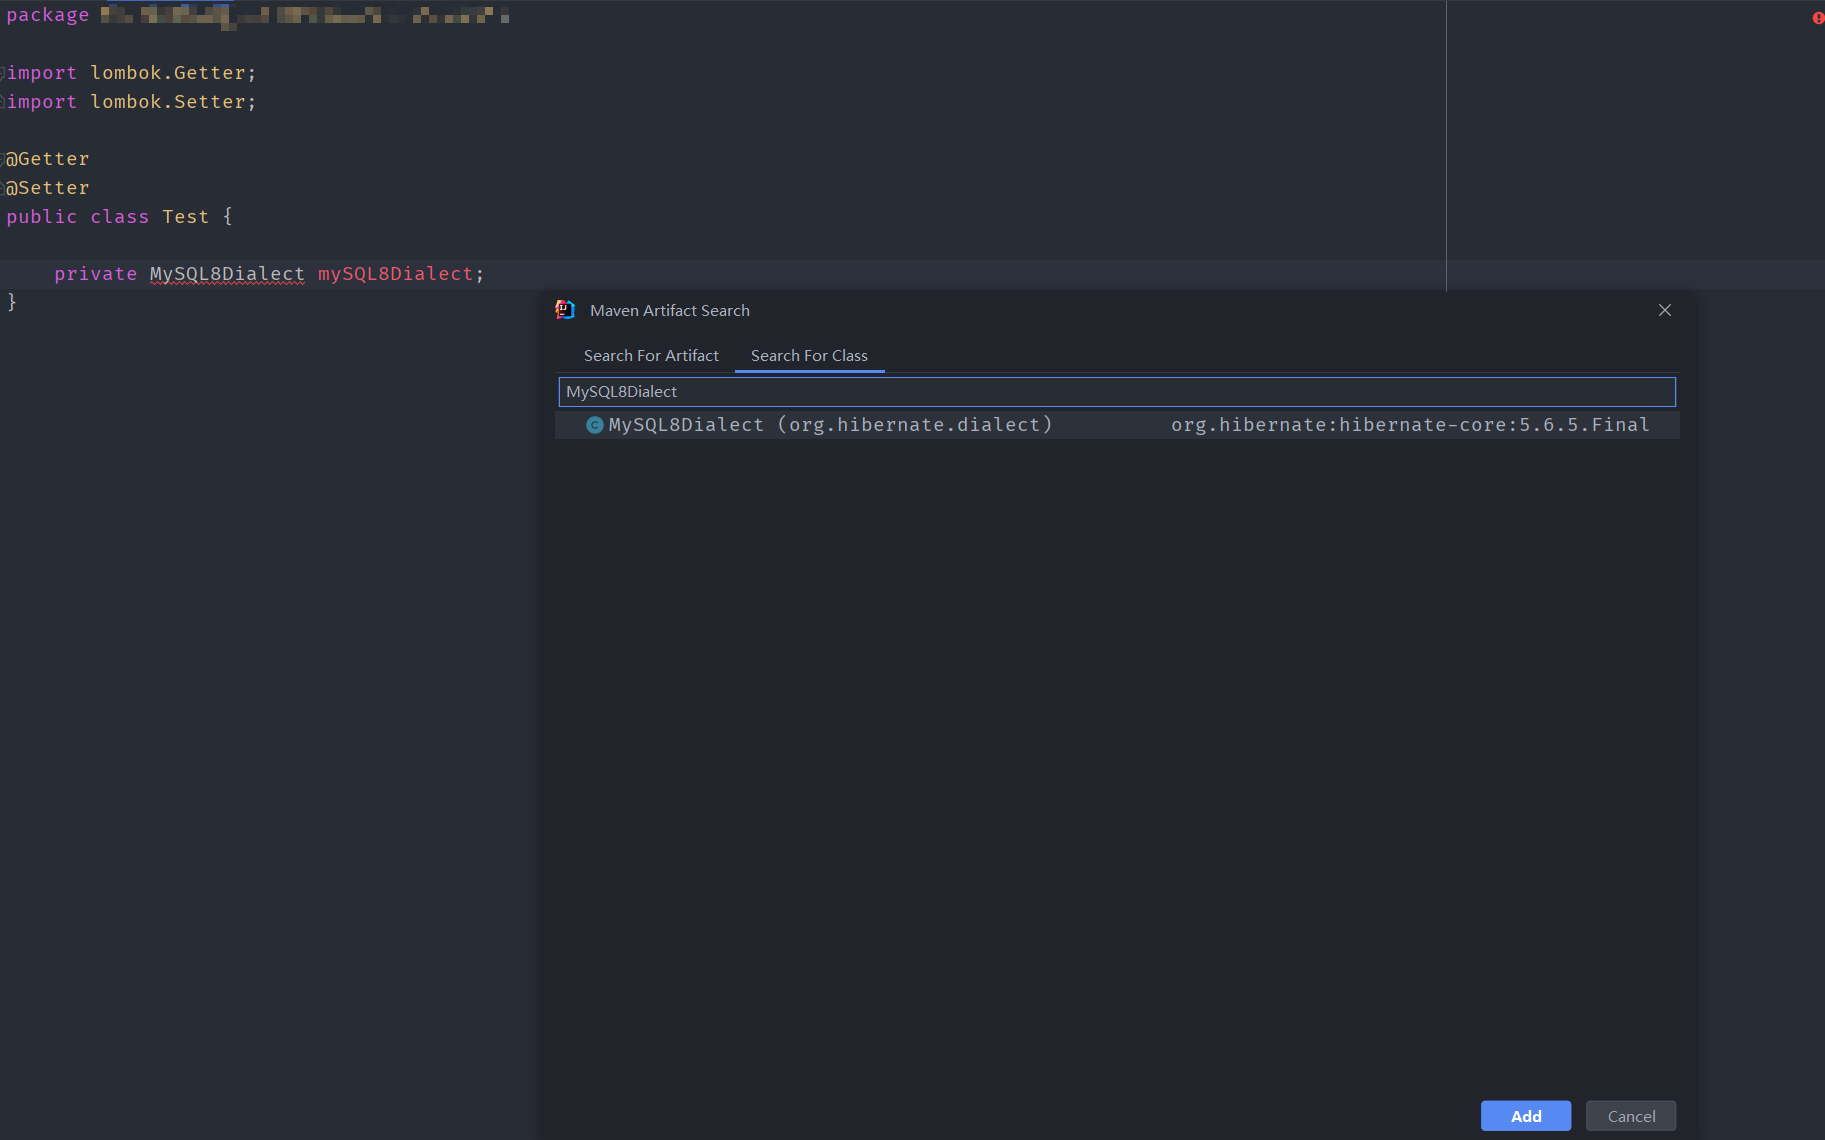The height and width of the screenshot is (1140, 1825).
Task: Click the IntelliJ IDEA logo in the dialog title
Action: (x=565, y=310)
